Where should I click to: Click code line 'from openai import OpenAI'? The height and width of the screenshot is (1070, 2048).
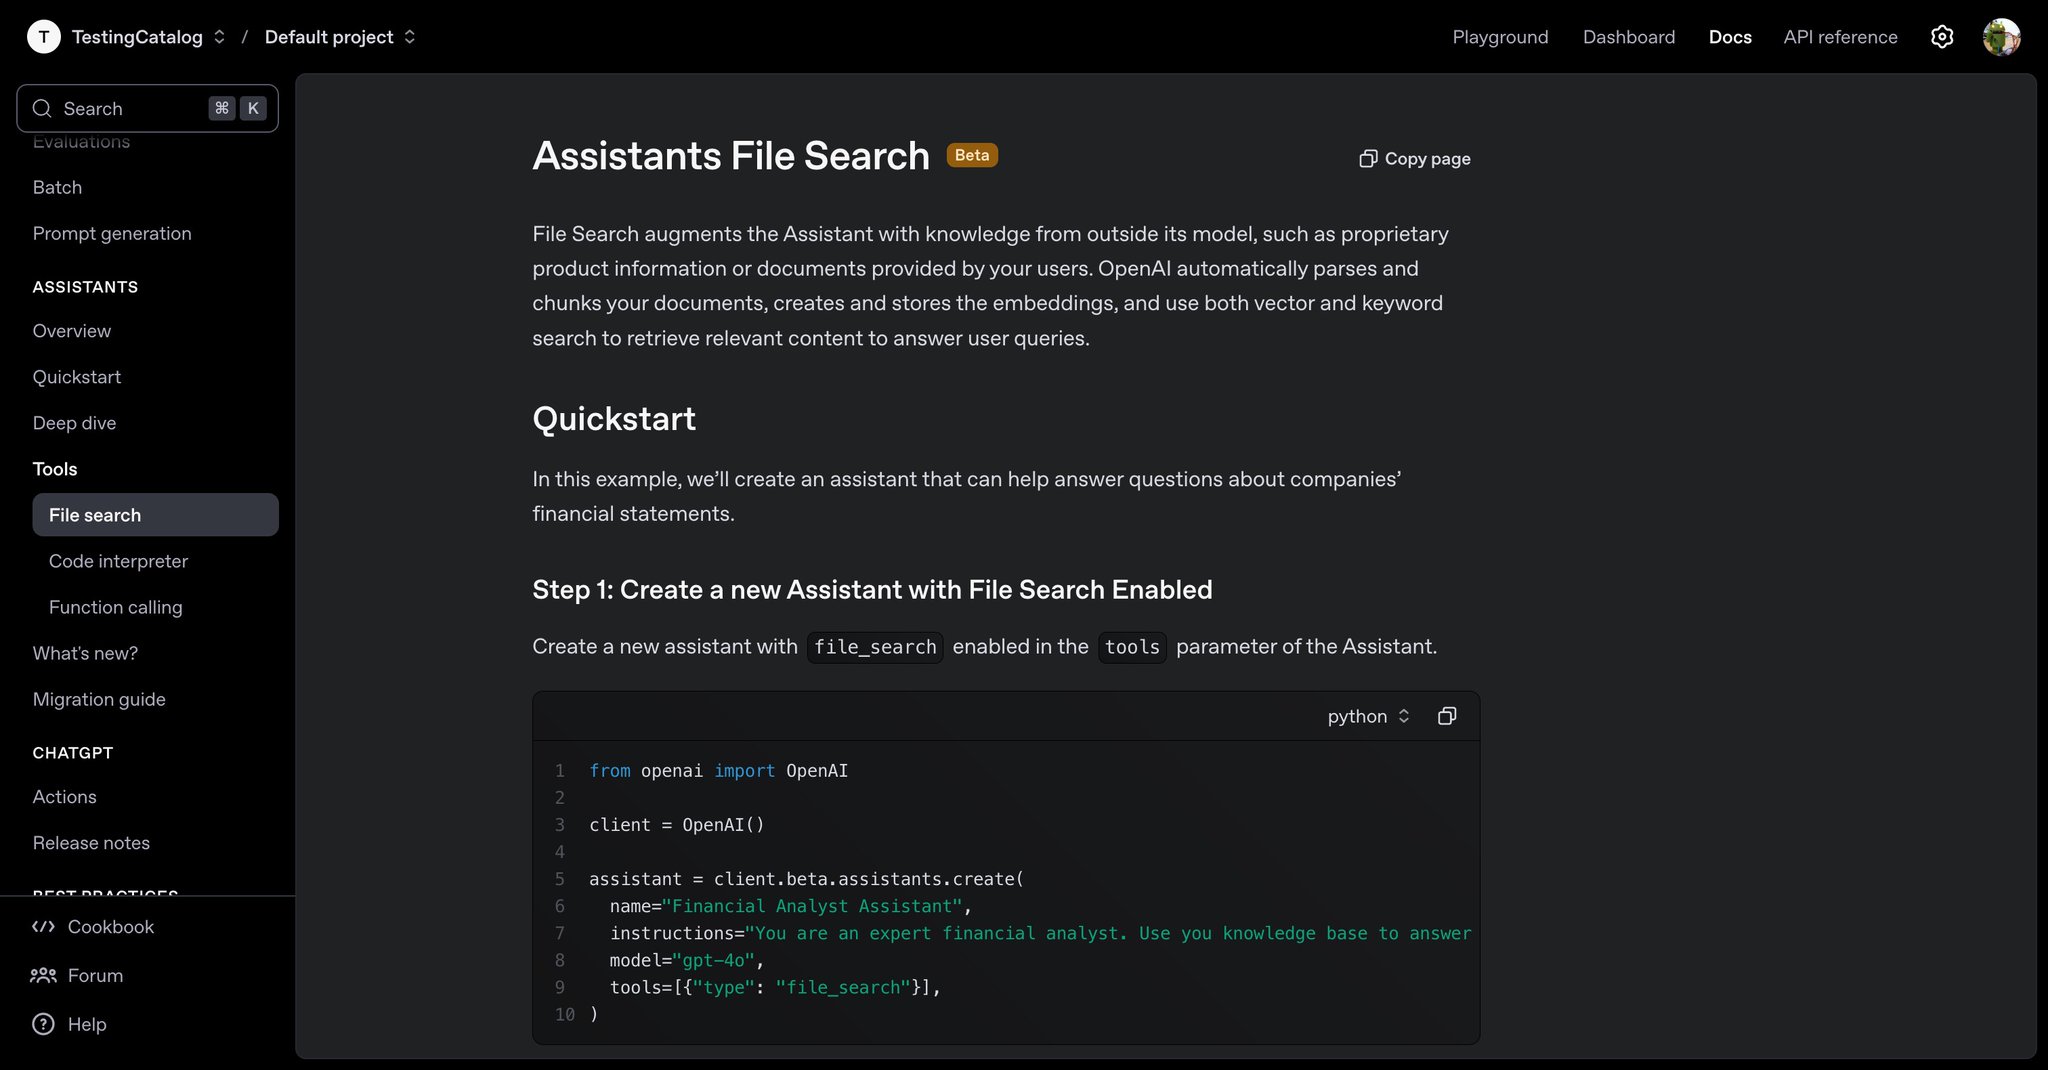pos(718,771)
